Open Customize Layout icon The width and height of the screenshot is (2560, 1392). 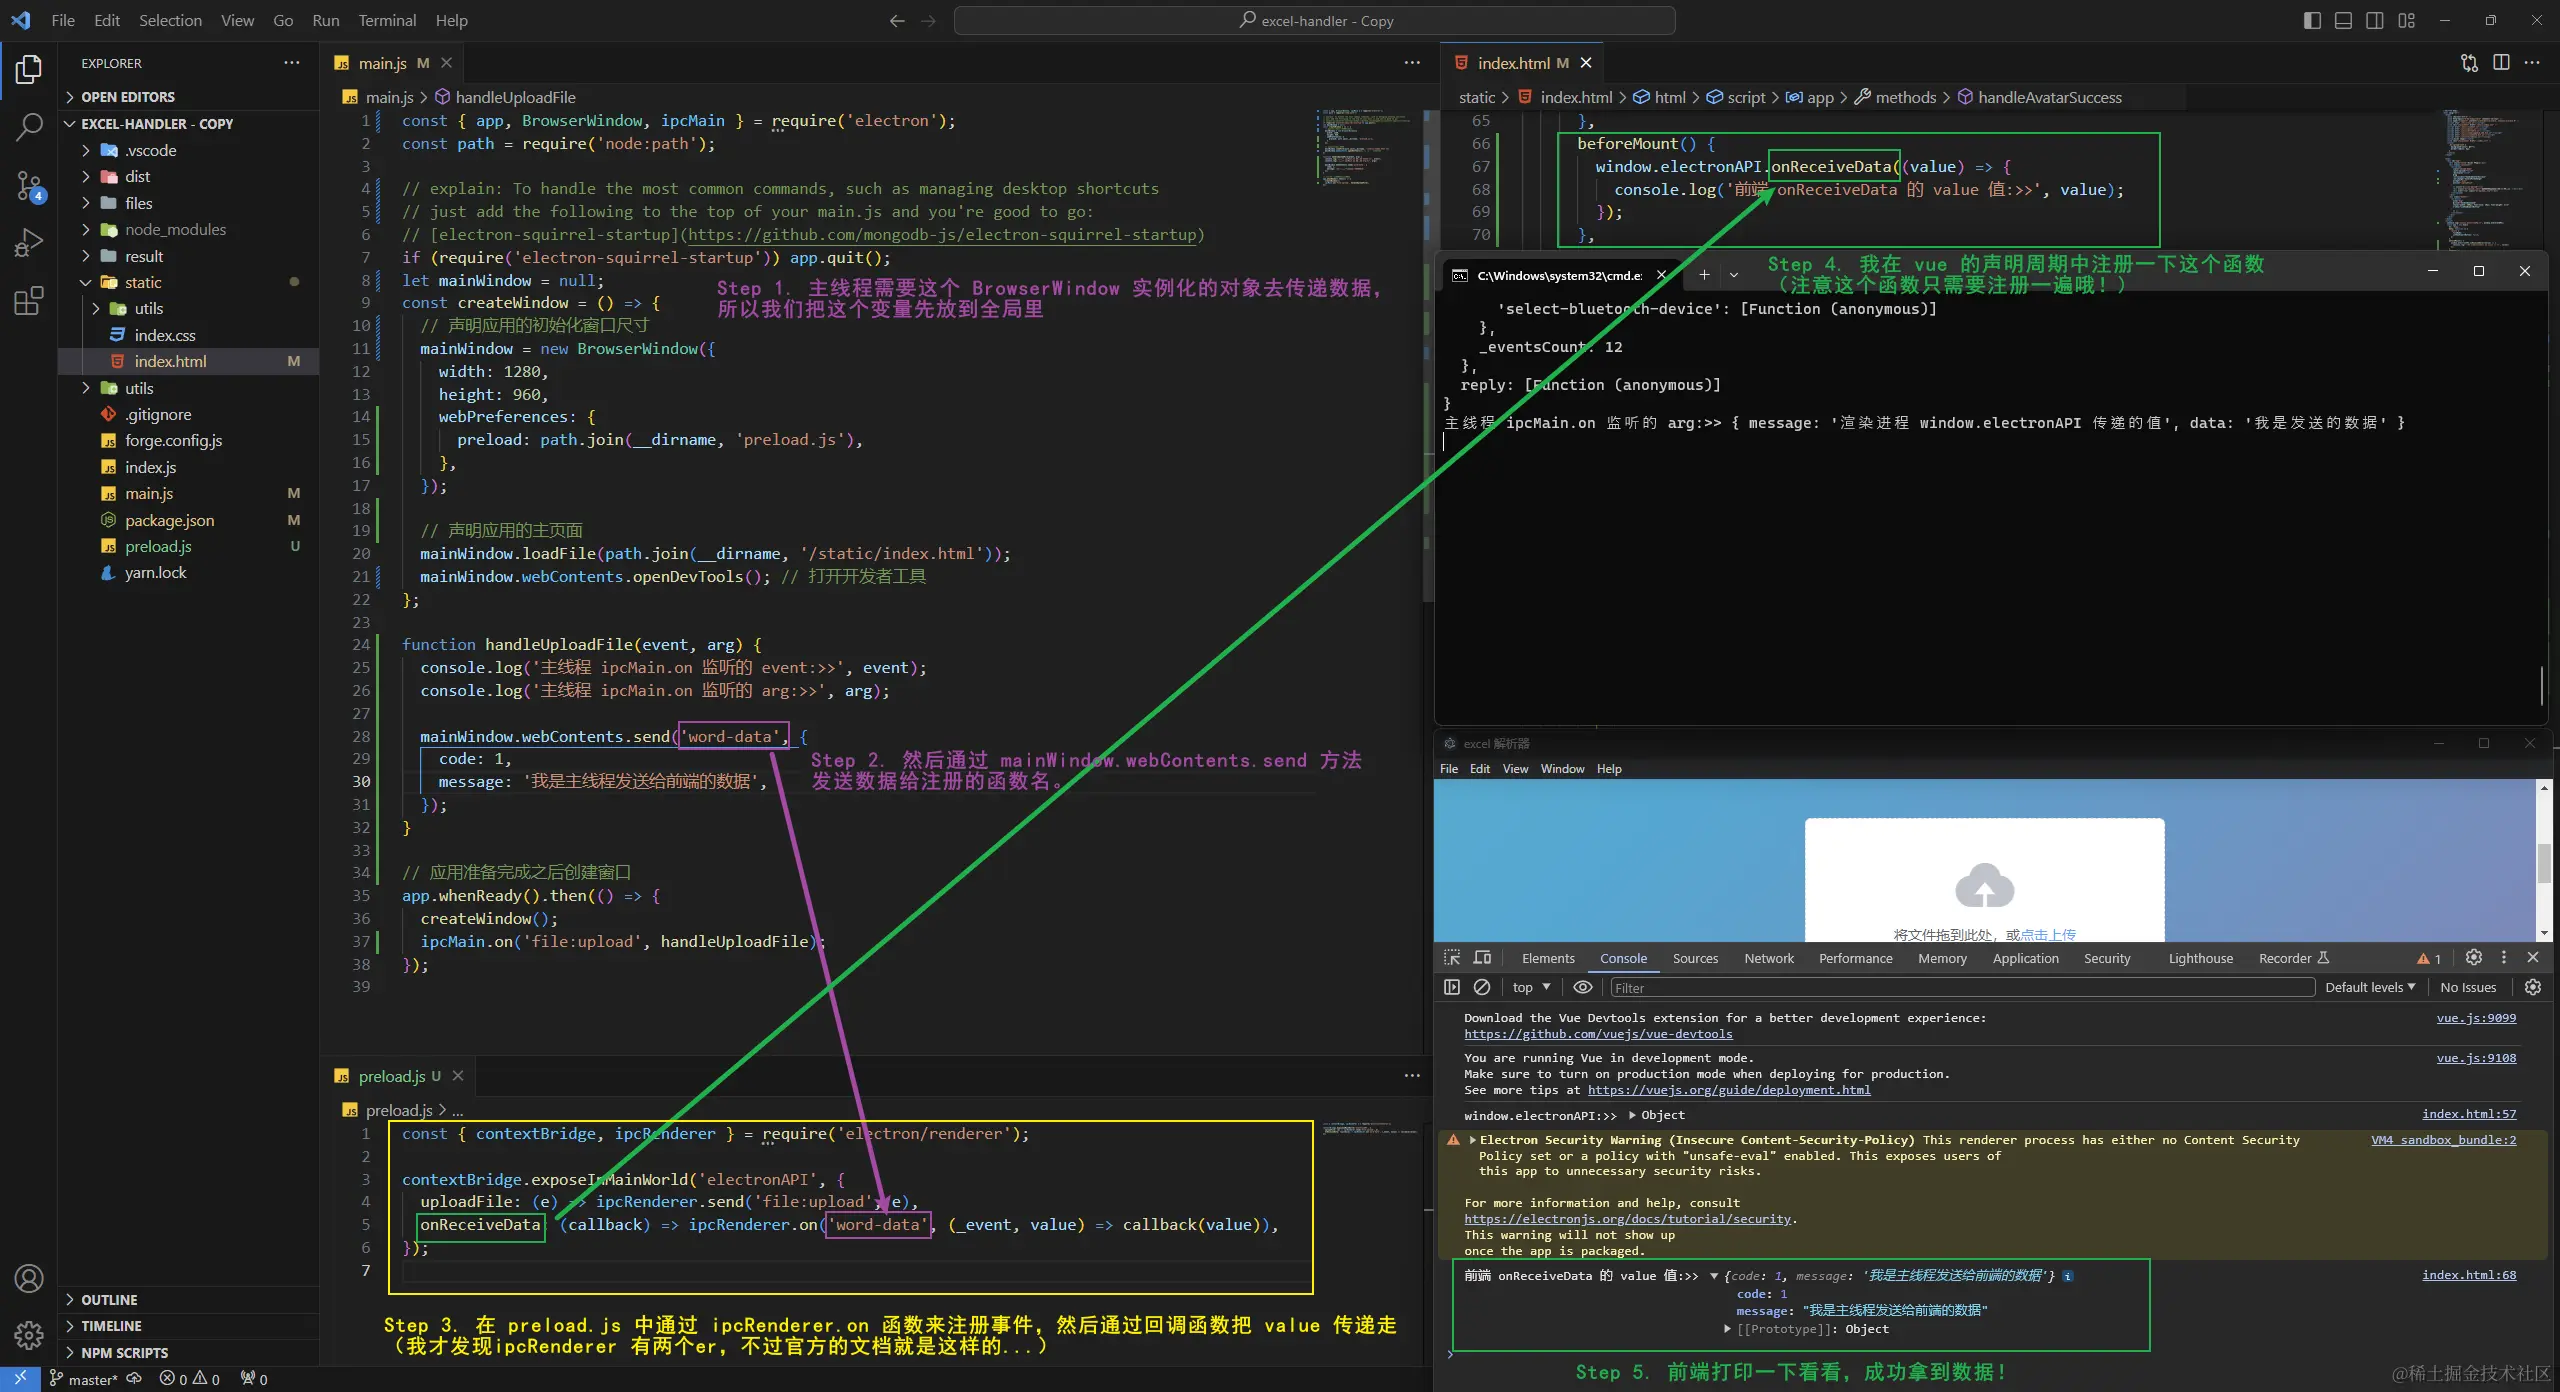coord(2407,20)
